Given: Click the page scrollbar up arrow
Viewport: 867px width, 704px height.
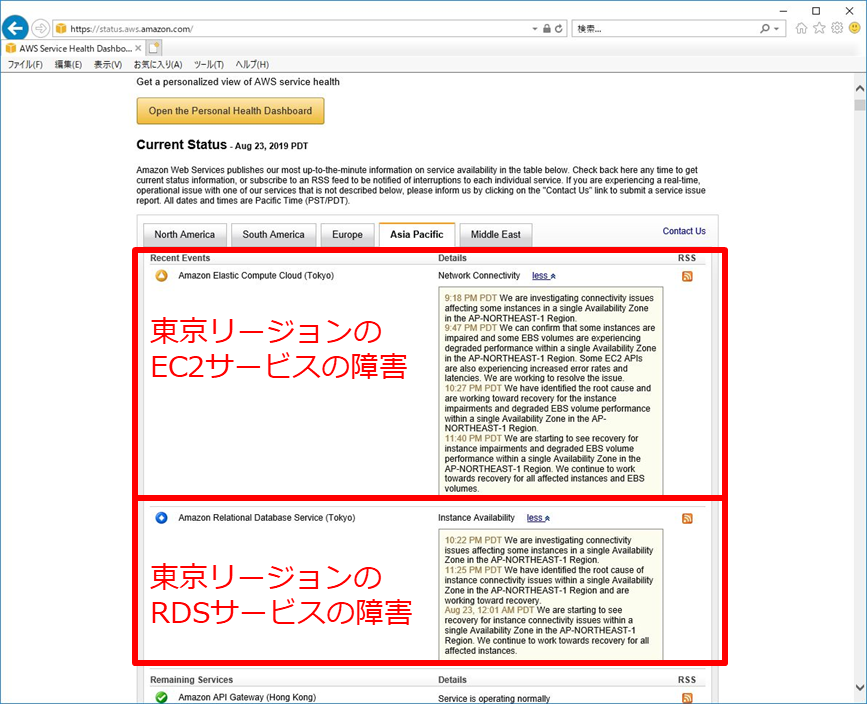Looking at the screenshot, I should point(860,88).
